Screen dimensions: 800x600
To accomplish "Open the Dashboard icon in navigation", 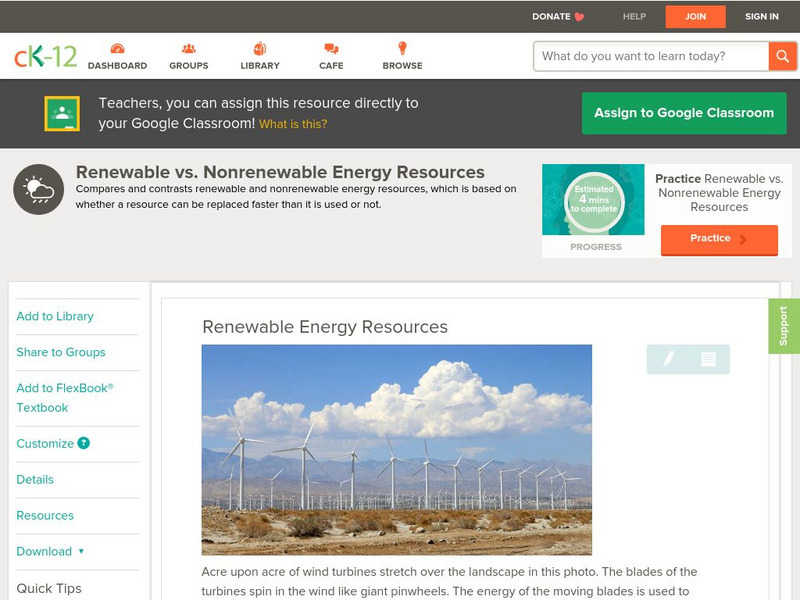I will tap(117, 49).
